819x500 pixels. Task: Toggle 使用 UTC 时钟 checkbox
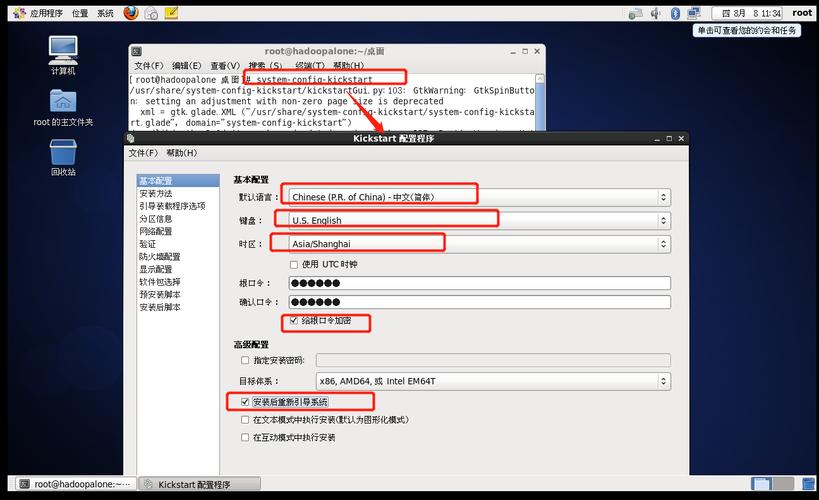[294, 265]
